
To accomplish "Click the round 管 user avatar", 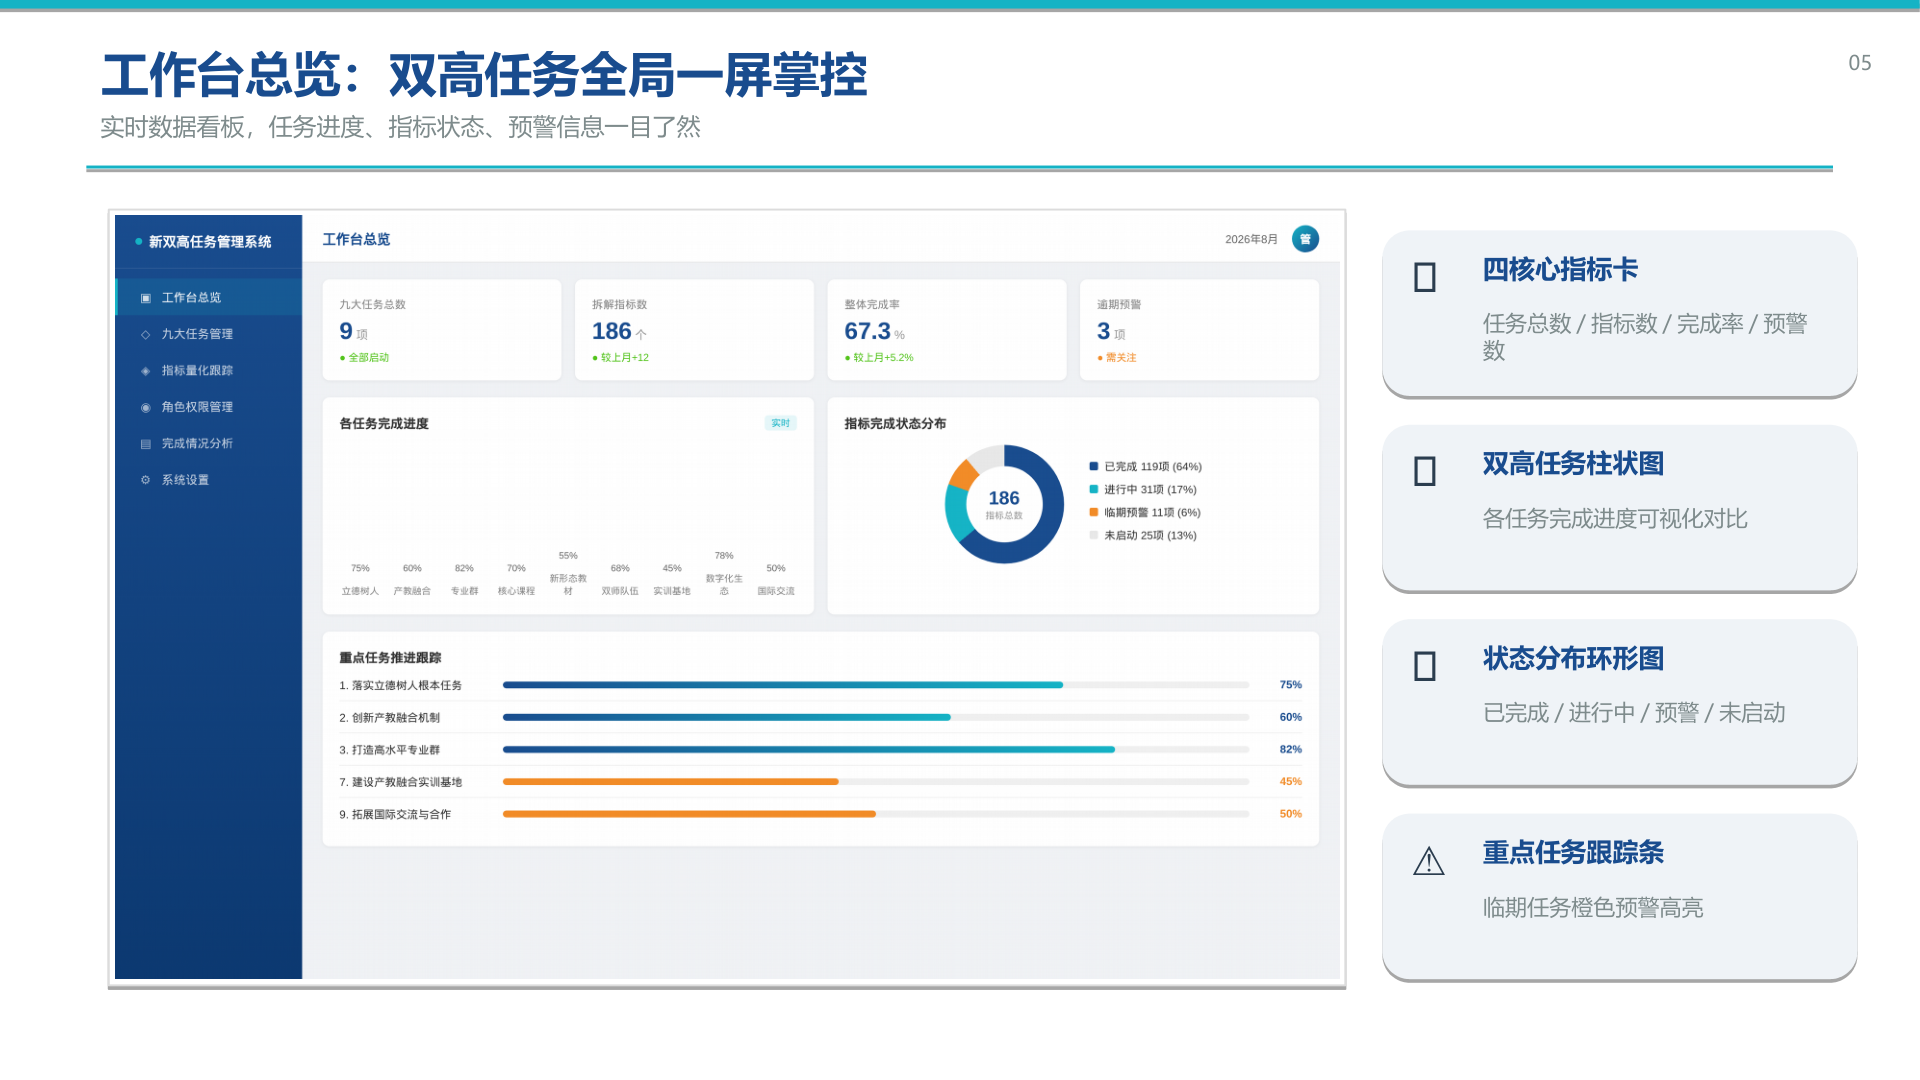I will pyautogui.click(x=1305, y=239).
